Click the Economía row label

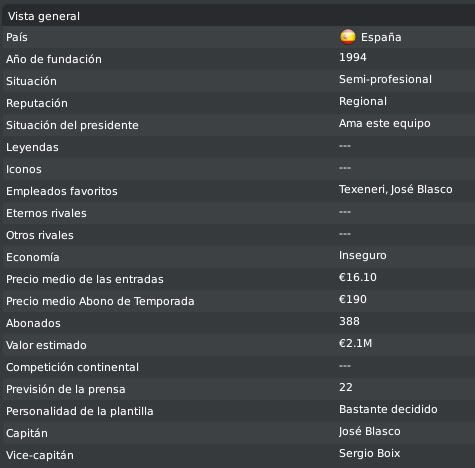[33, 257]
